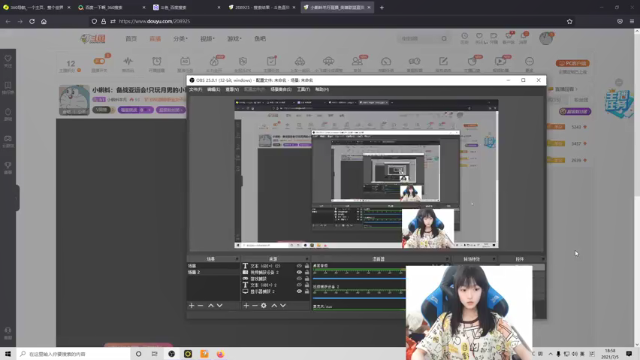The width and height of the screenshot is (640, 360).
Task: Adjust desktop audio volume slider
Action: point(359,278)
